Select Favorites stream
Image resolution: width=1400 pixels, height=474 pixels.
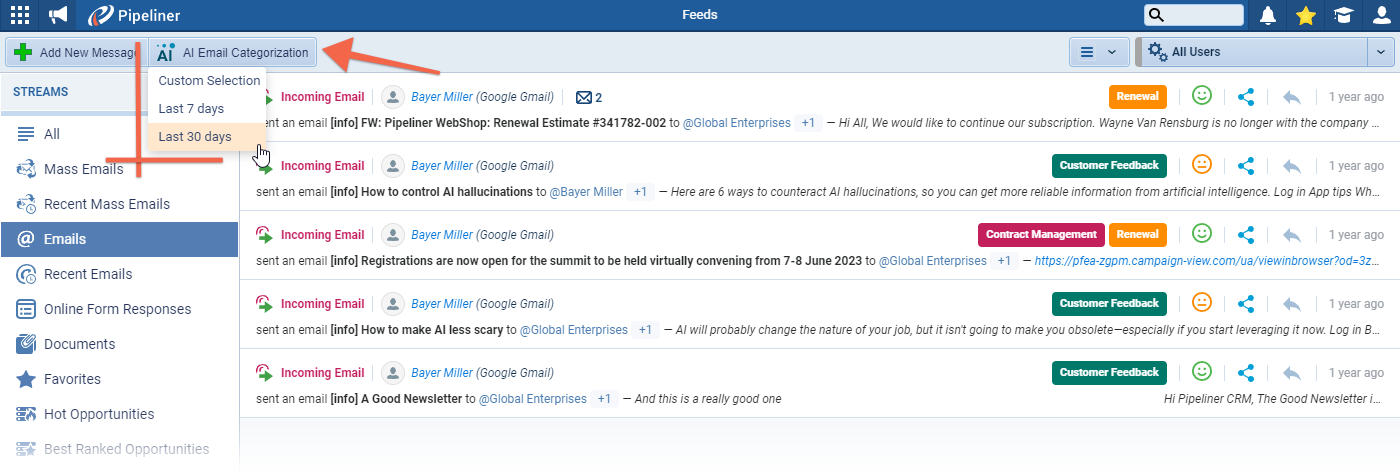(119, 379)
